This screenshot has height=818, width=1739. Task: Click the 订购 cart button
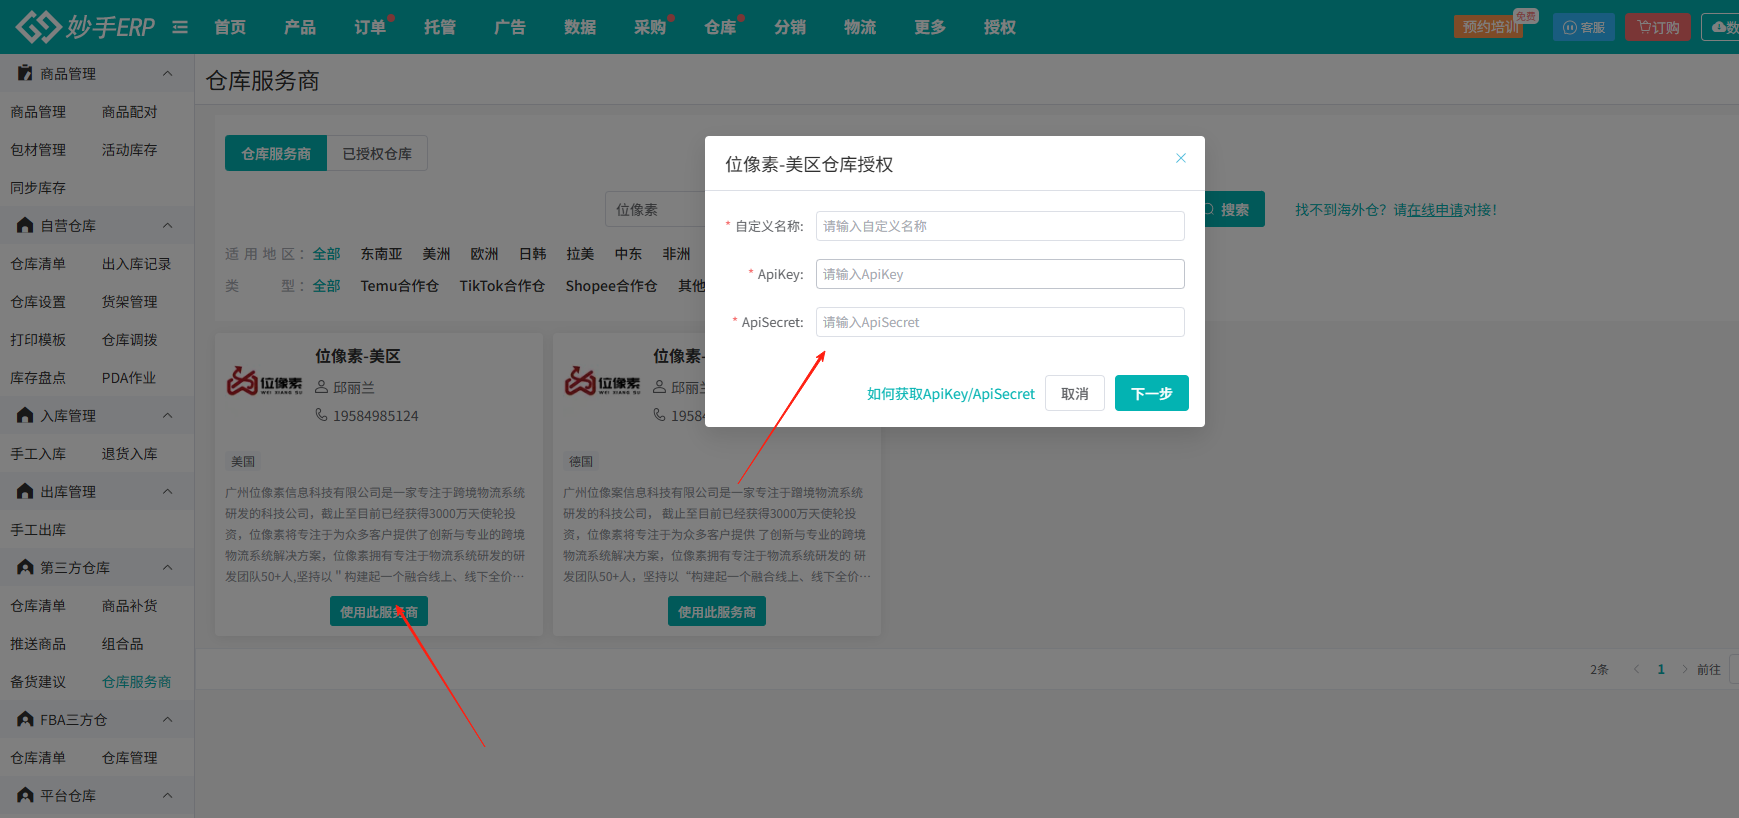point(1658,27)
